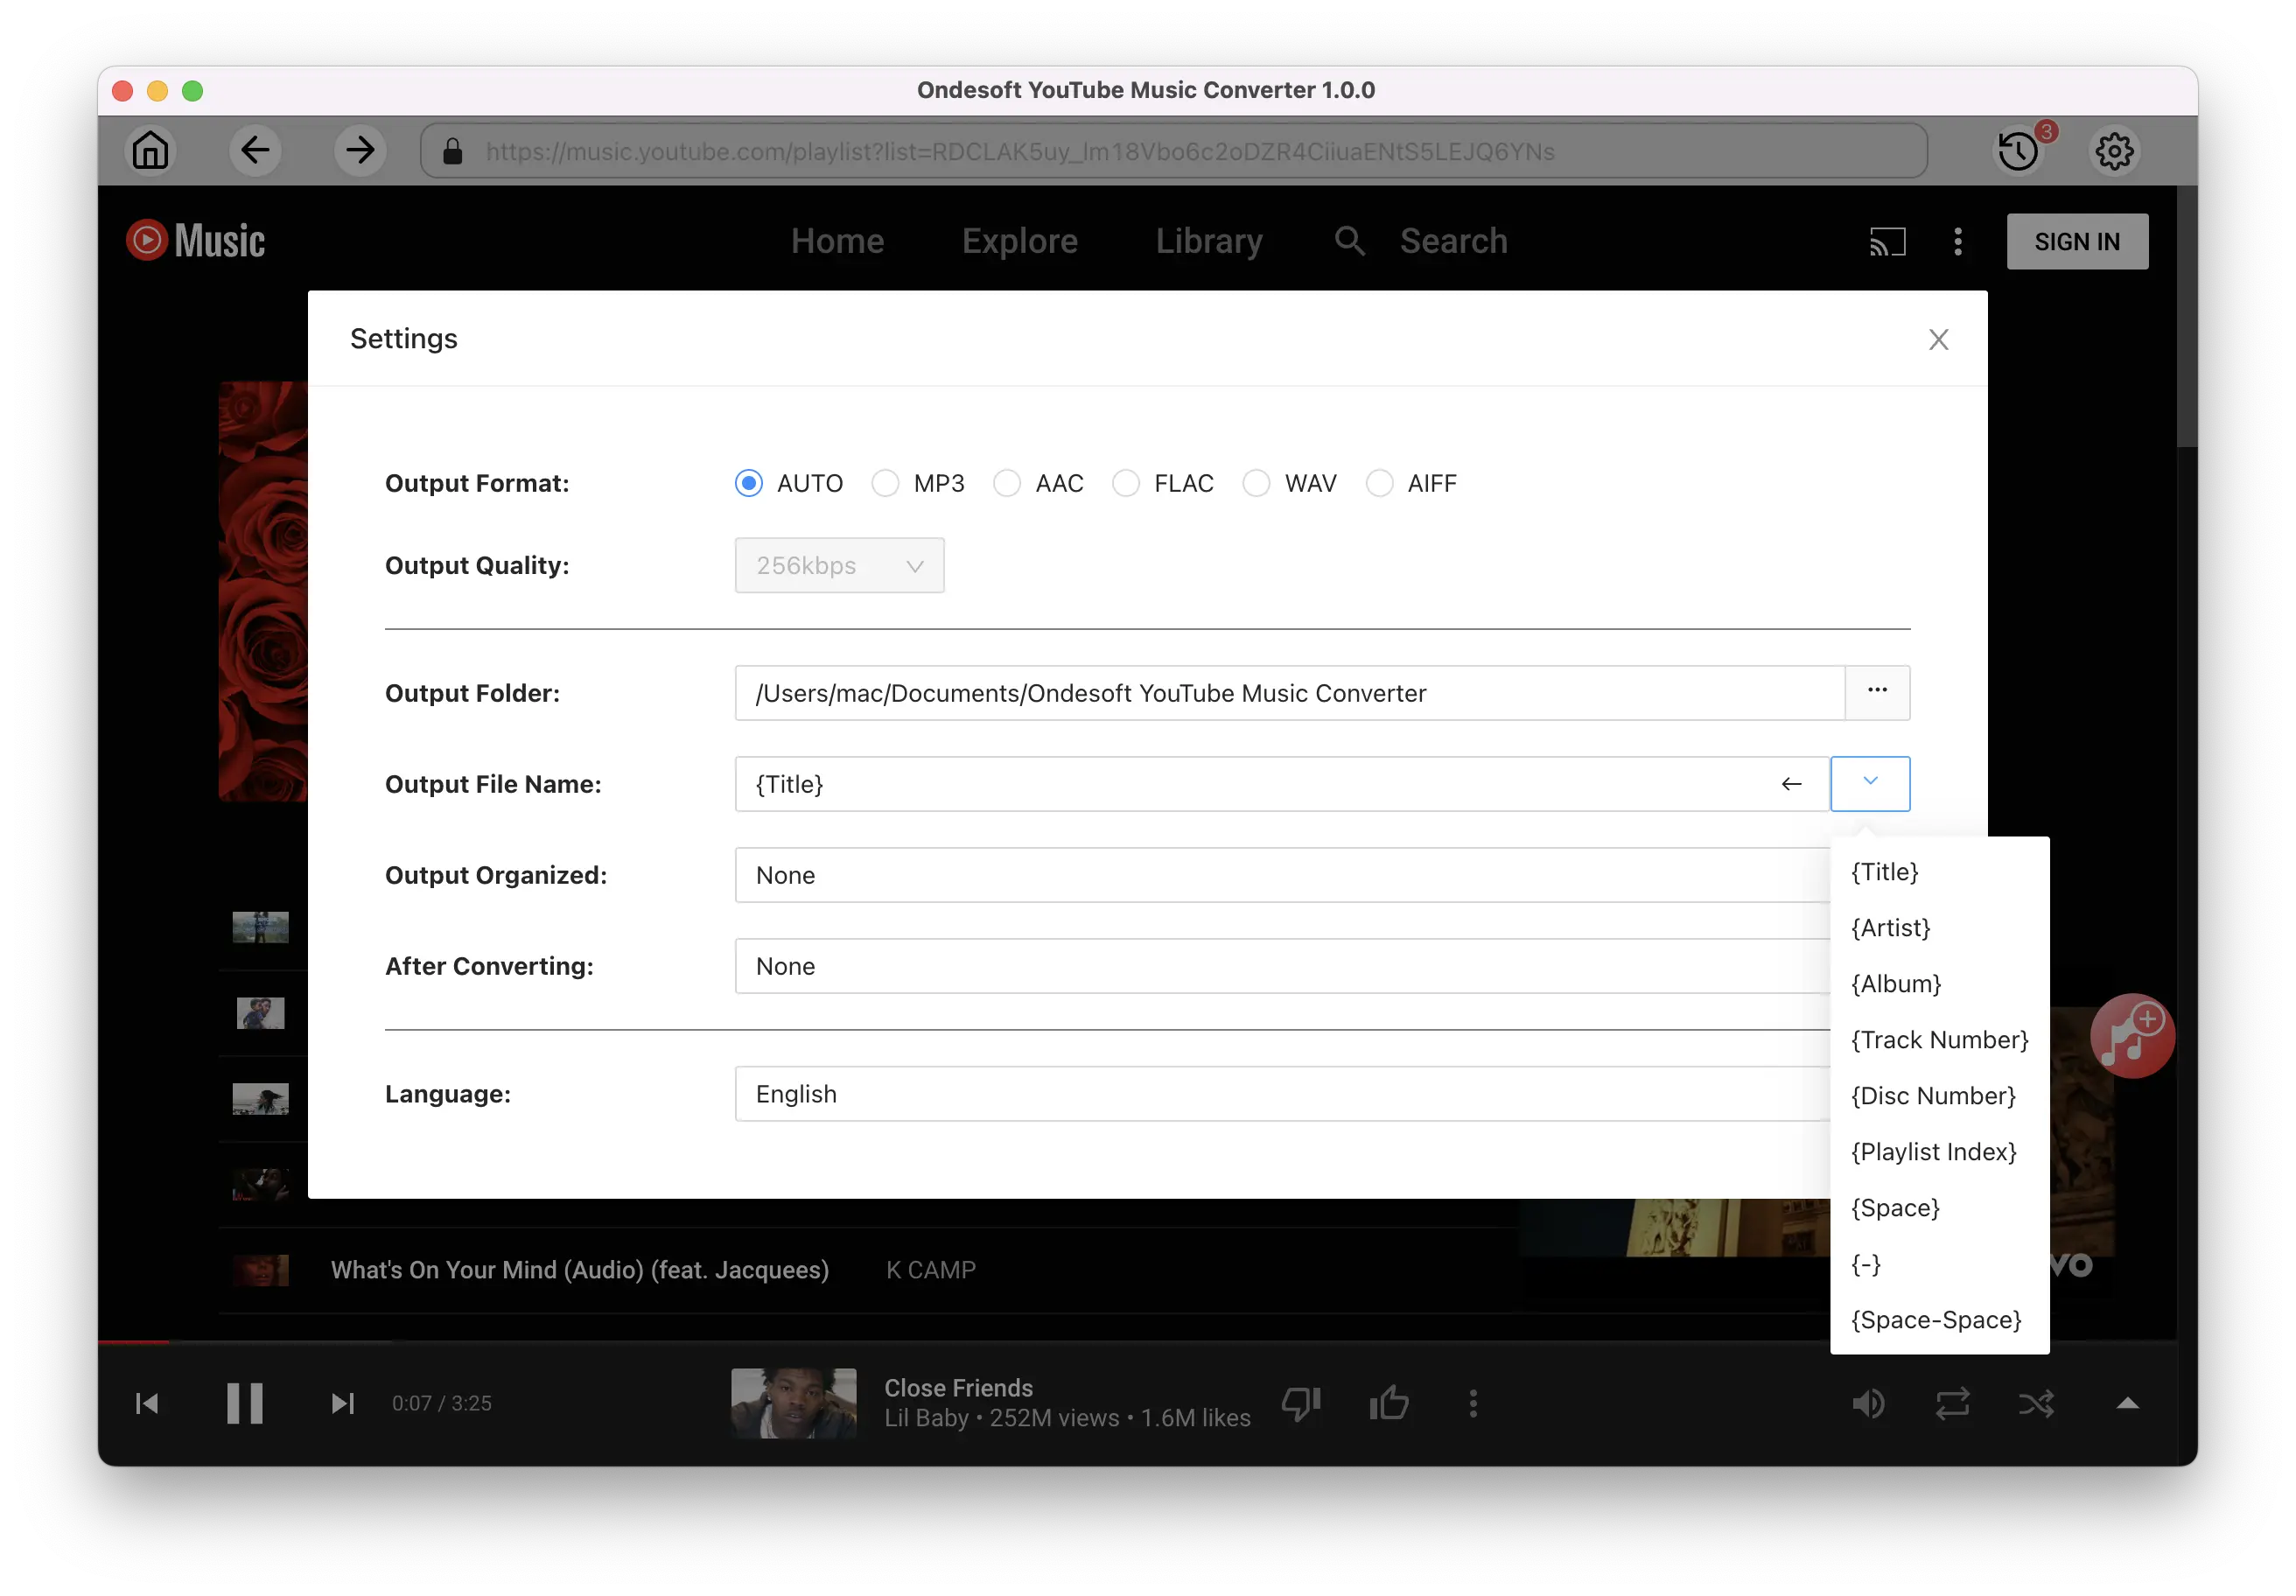Insert the {Artist} filename token
Screen dimensions: 2296x1596
pos(1890,927)
